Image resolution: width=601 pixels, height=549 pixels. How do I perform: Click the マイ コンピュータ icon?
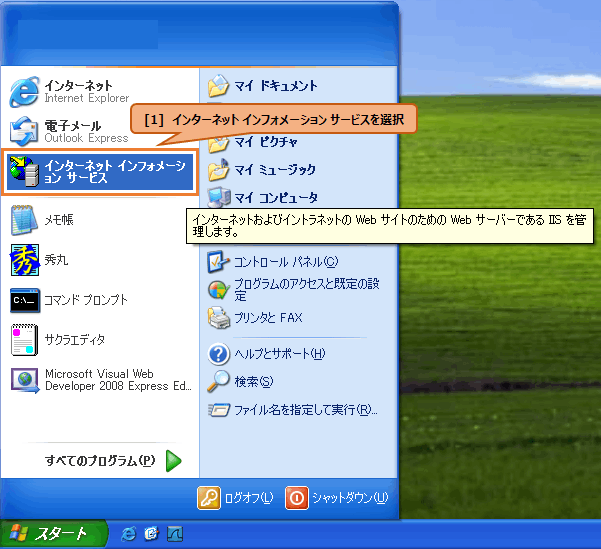pyautogui.click(x=219, y=197)
